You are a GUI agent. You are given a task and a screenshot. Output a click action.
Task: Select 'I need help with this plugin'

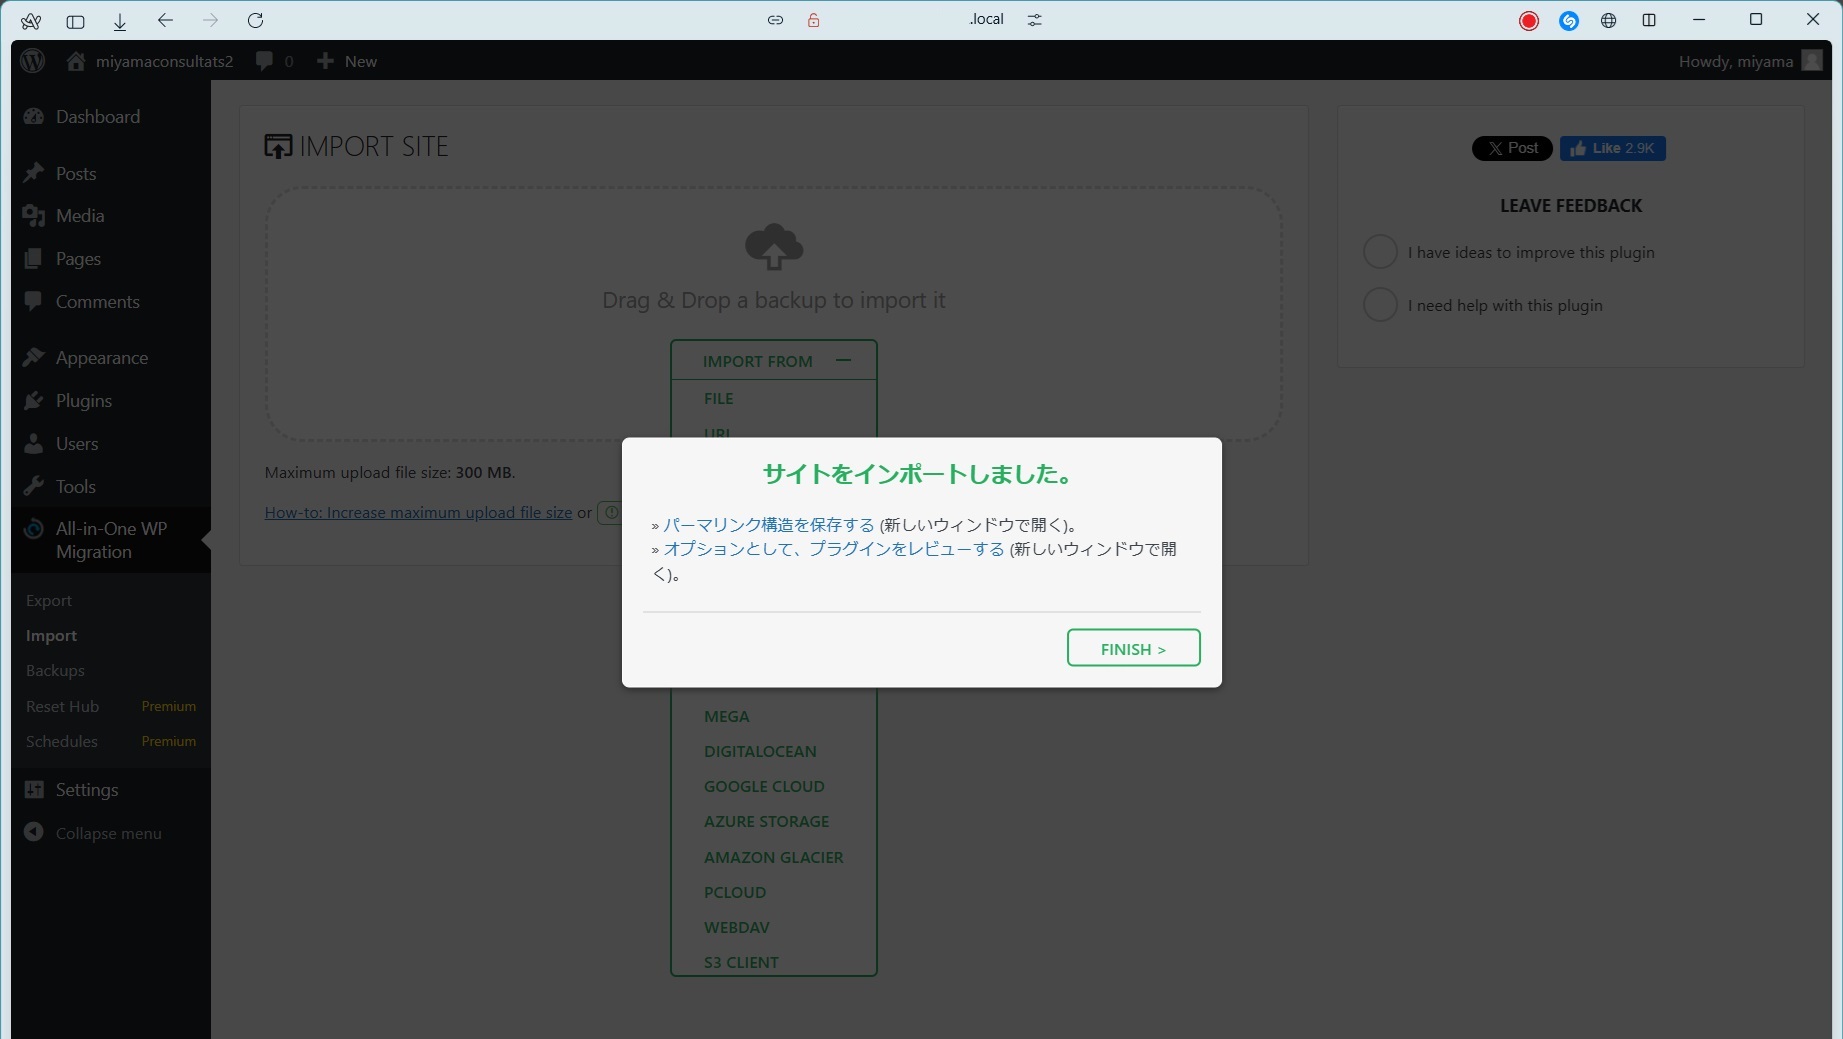click(x=1380, y=305)
